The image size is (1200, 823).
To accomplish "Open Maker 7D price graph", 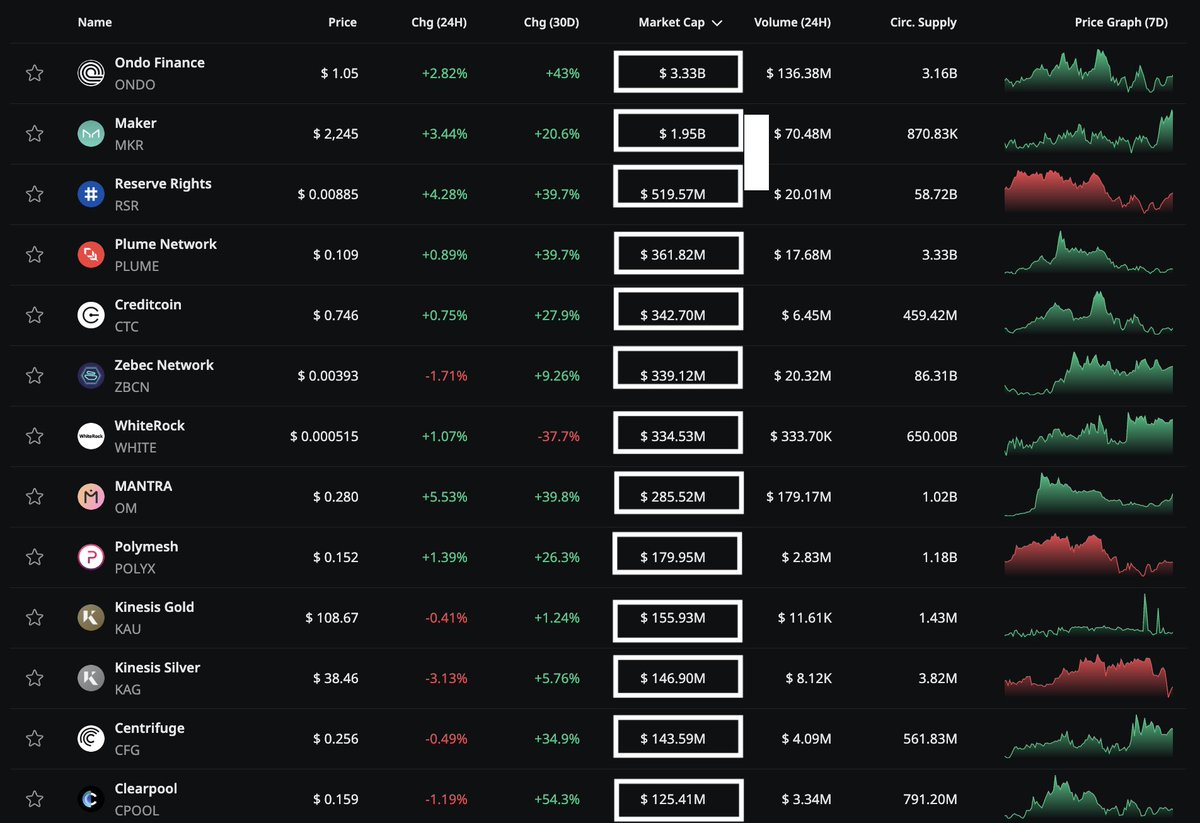I will pos(1088,132).
